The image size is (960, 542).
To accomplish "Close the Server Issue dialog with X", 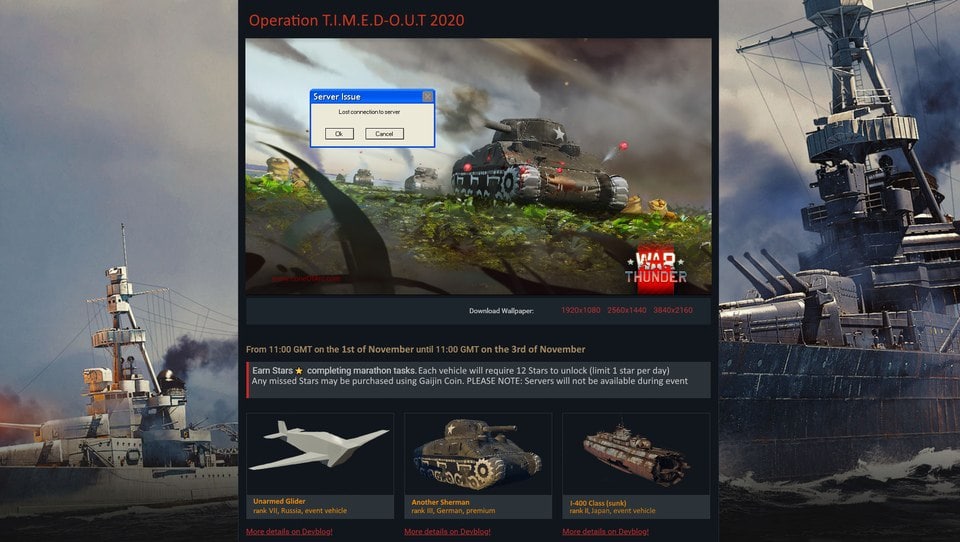I will (427, 96).
